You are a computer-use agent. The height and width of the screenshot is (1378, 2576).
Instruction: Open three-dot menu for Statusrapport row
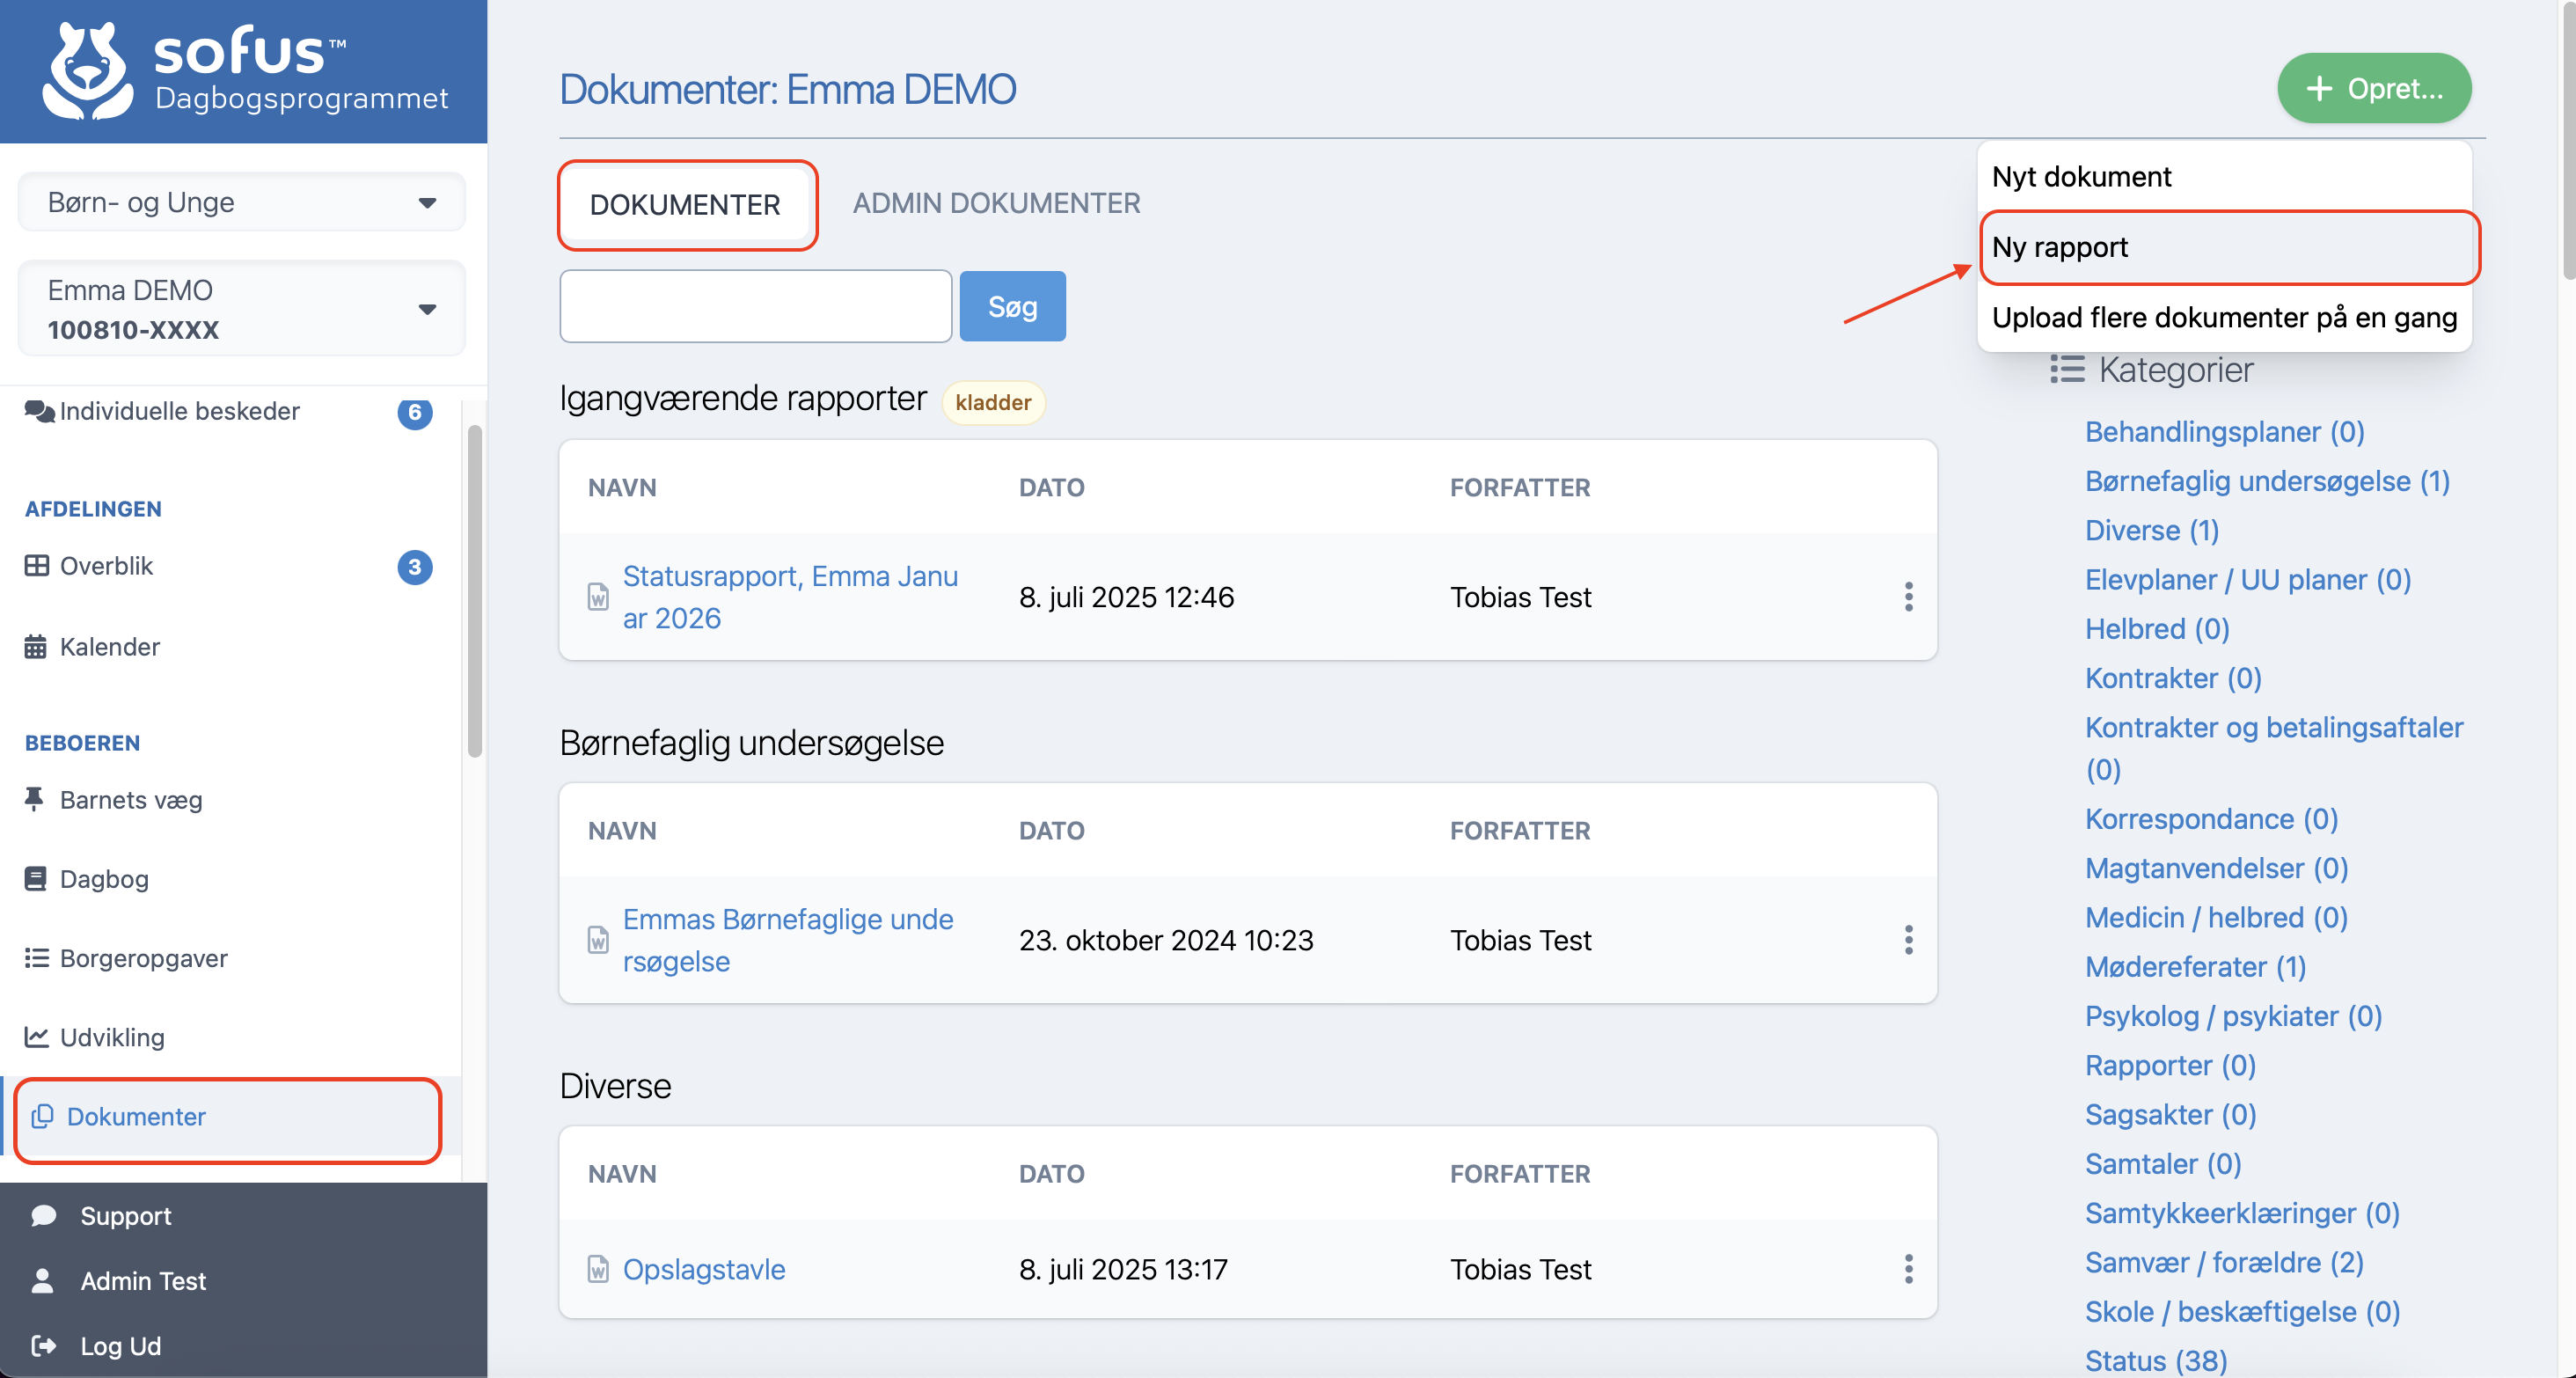[1908, 597]
